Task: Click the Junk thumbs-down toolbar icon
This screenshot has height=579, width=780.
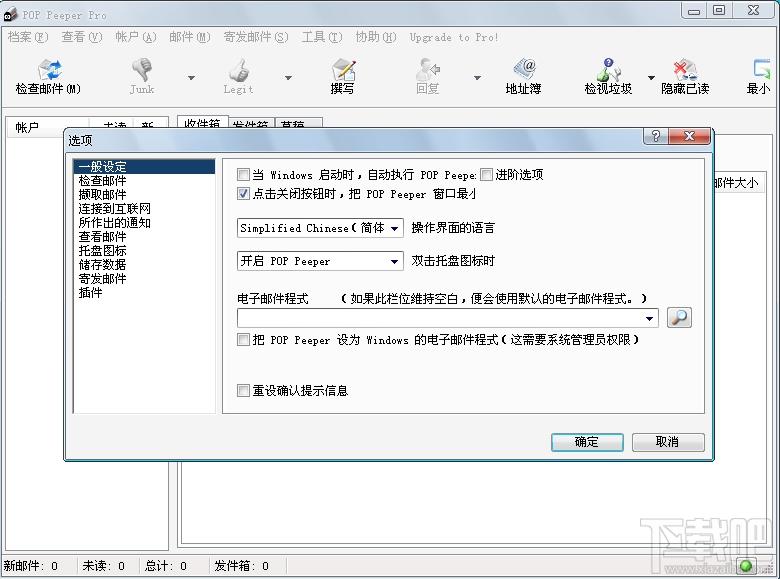Action: pos(142,70)
